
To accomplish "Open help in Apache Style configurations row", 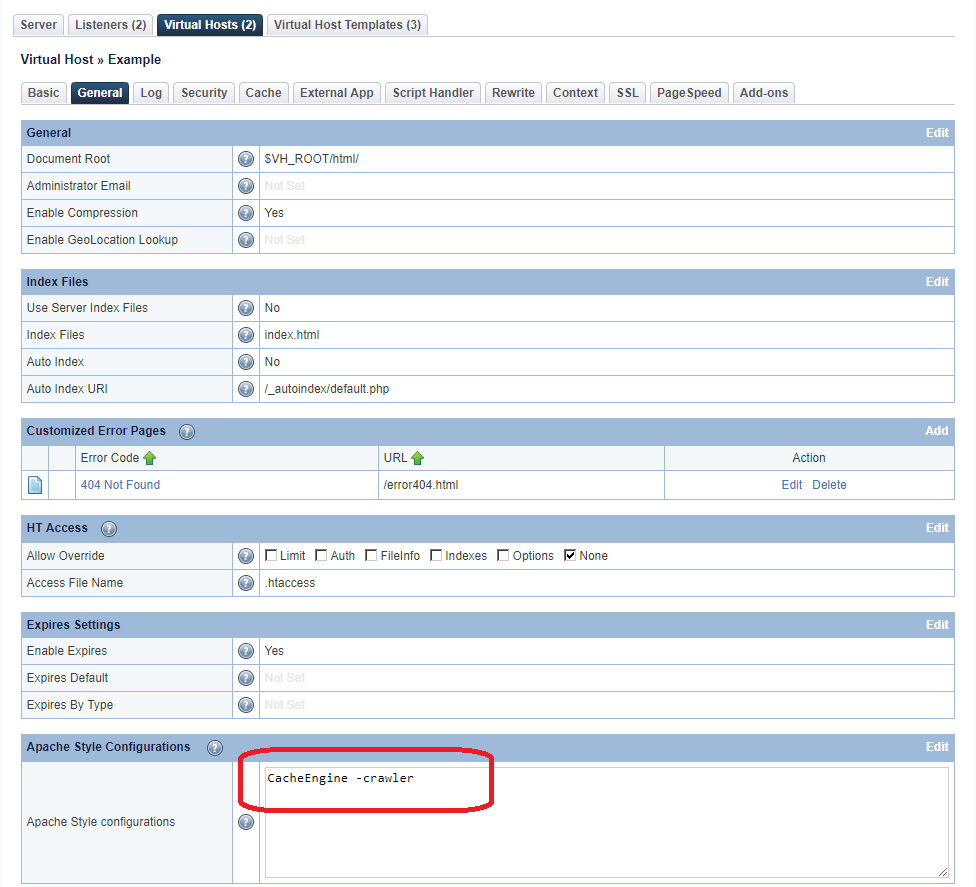I will point(246,822).
